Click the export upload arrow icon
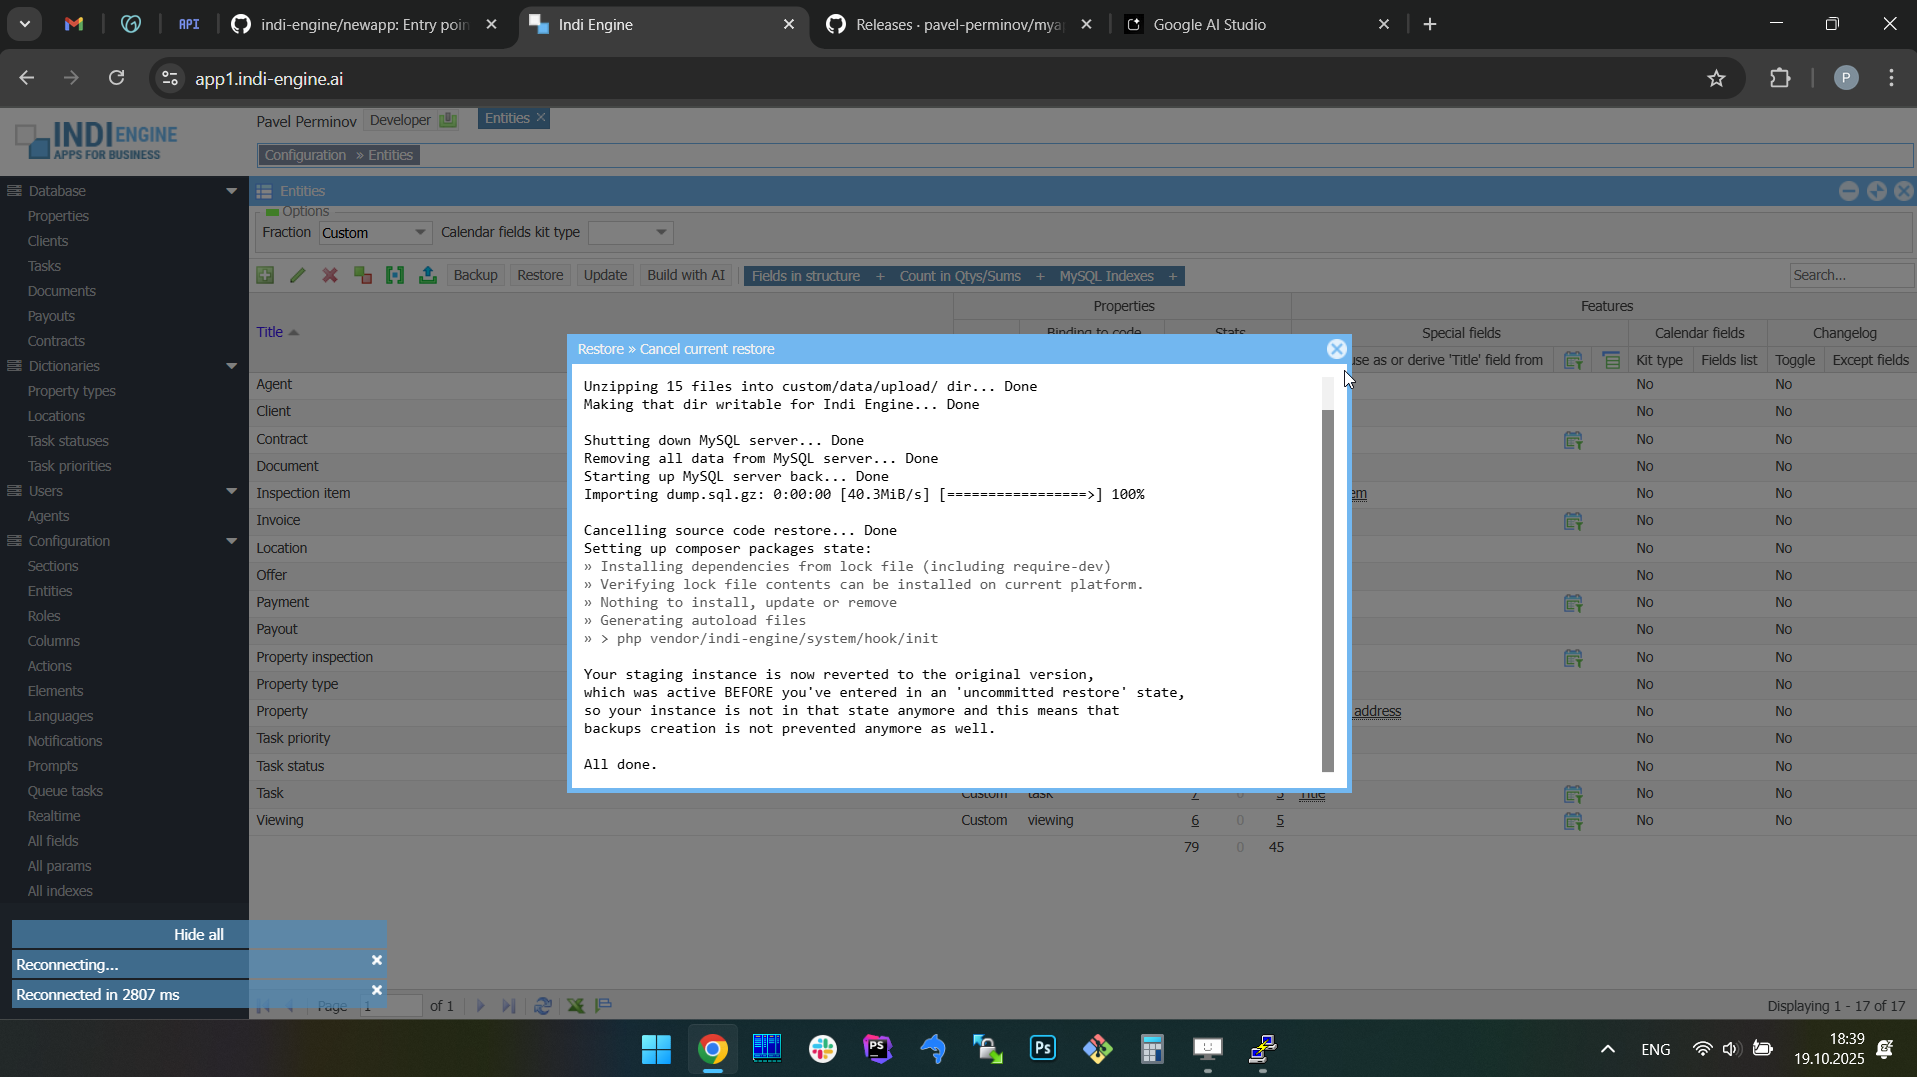Screen dimensions: 1917x1077 (x=428, y=276)
